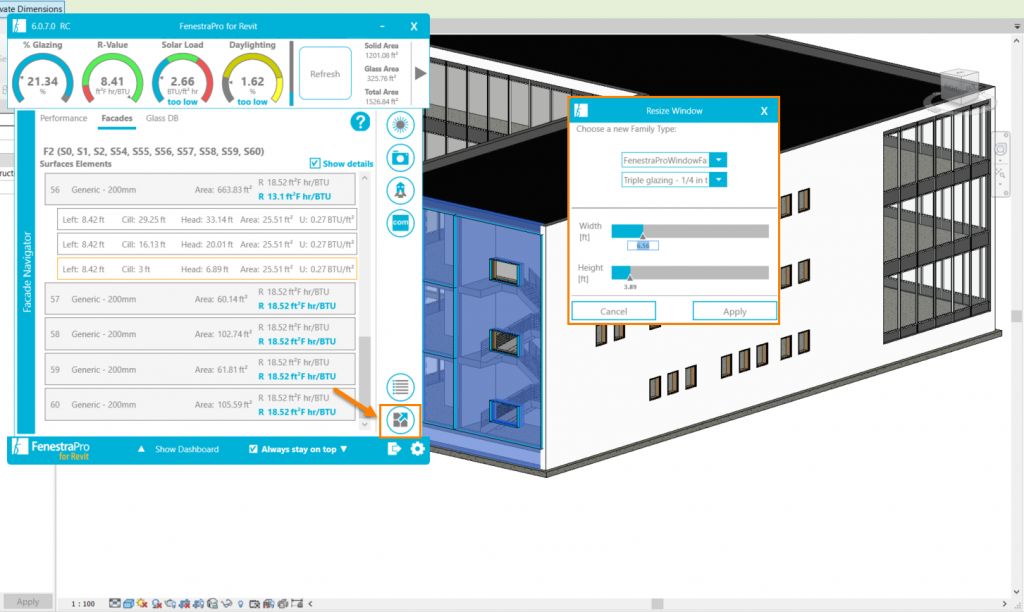The width and height of the screenshot is (1024, 612).
Task: Select window row with Cill: 16.13 ft
Action: [x=207, y=244]
